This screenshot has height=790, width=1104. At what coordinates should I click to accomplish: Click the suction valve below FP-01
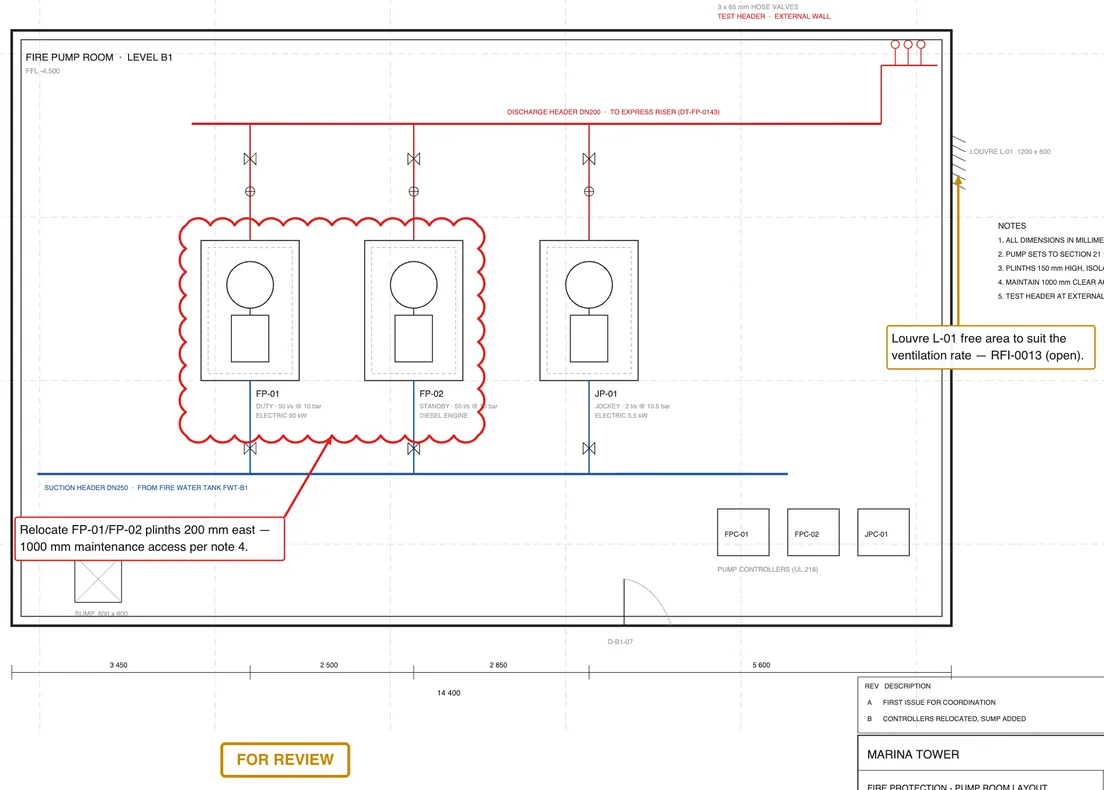250,449
